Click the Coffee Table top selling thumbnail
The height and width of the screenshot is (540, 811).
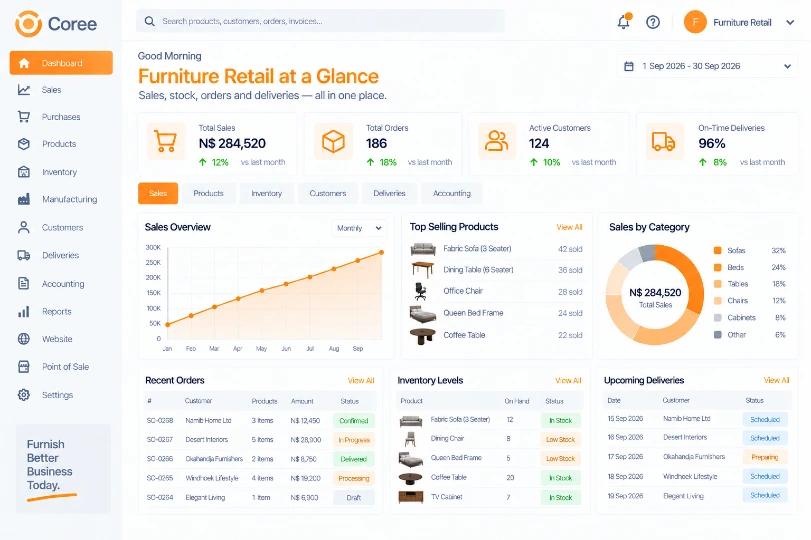423,336
